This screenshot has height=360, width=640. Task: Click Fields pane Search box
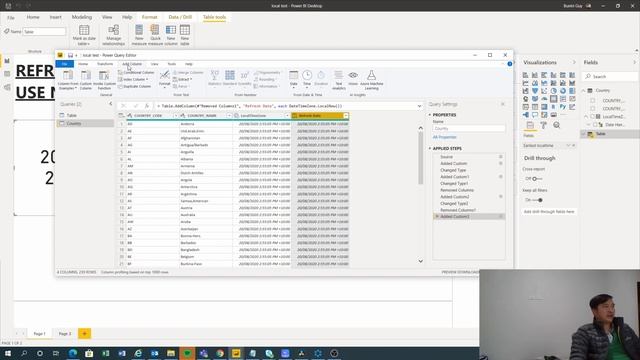point(610,76)
